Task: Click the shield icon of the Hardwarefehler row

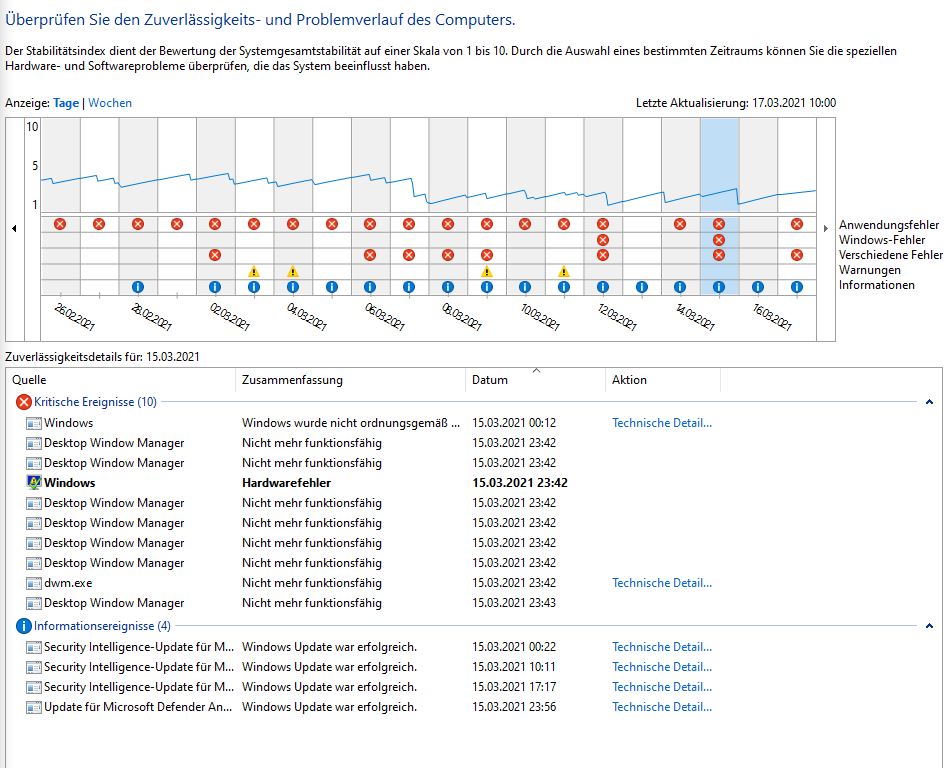Action: point(34,483)
